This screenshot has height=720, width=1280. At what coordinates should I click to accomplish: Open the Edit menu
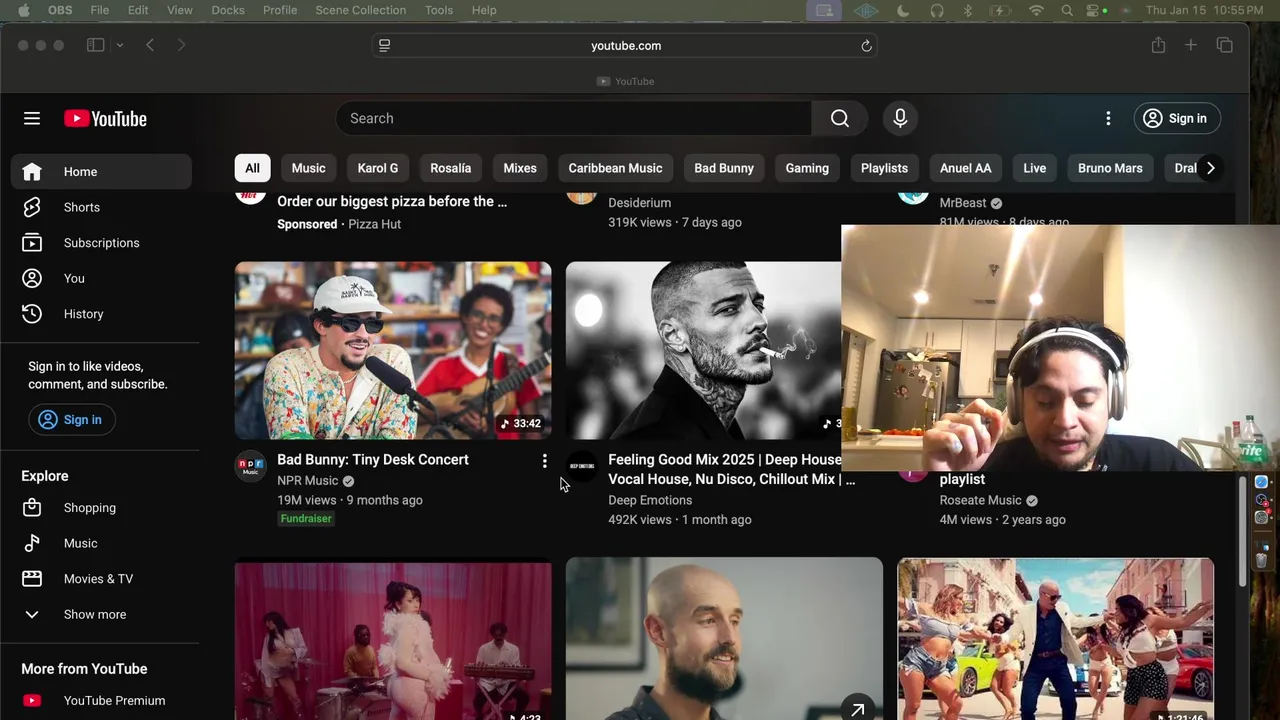[x=138, y=10]
